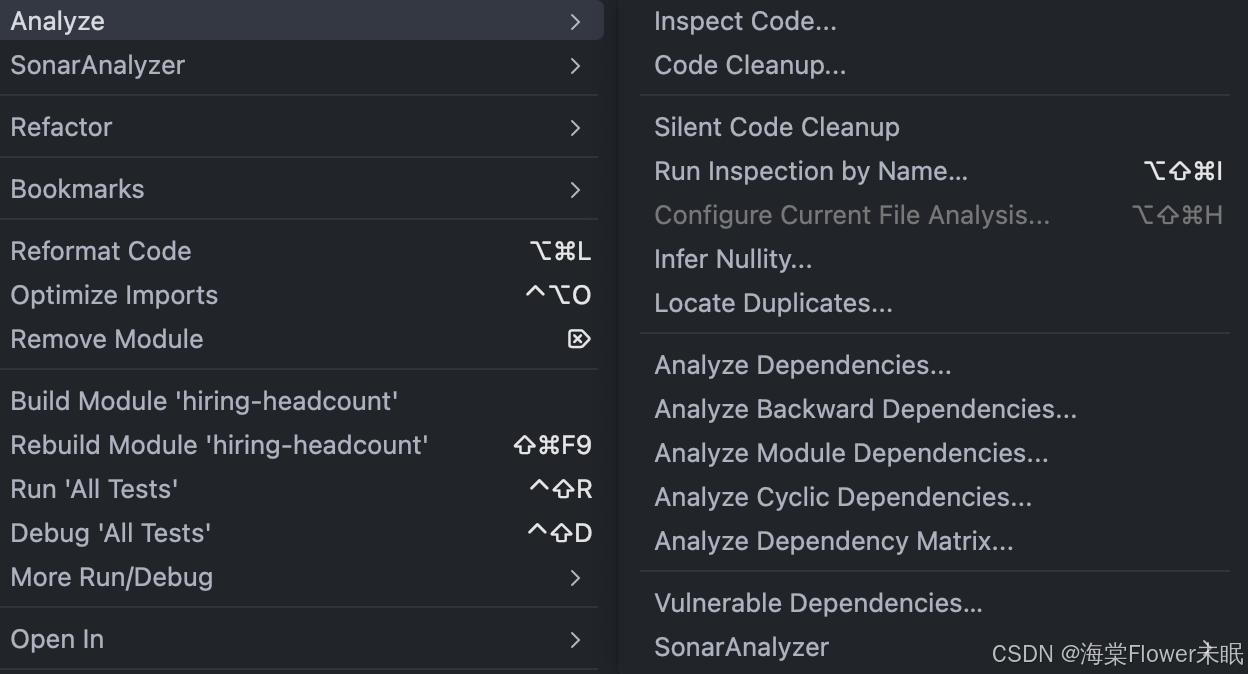Click the Remove Module delete icon

coord(579,340)
